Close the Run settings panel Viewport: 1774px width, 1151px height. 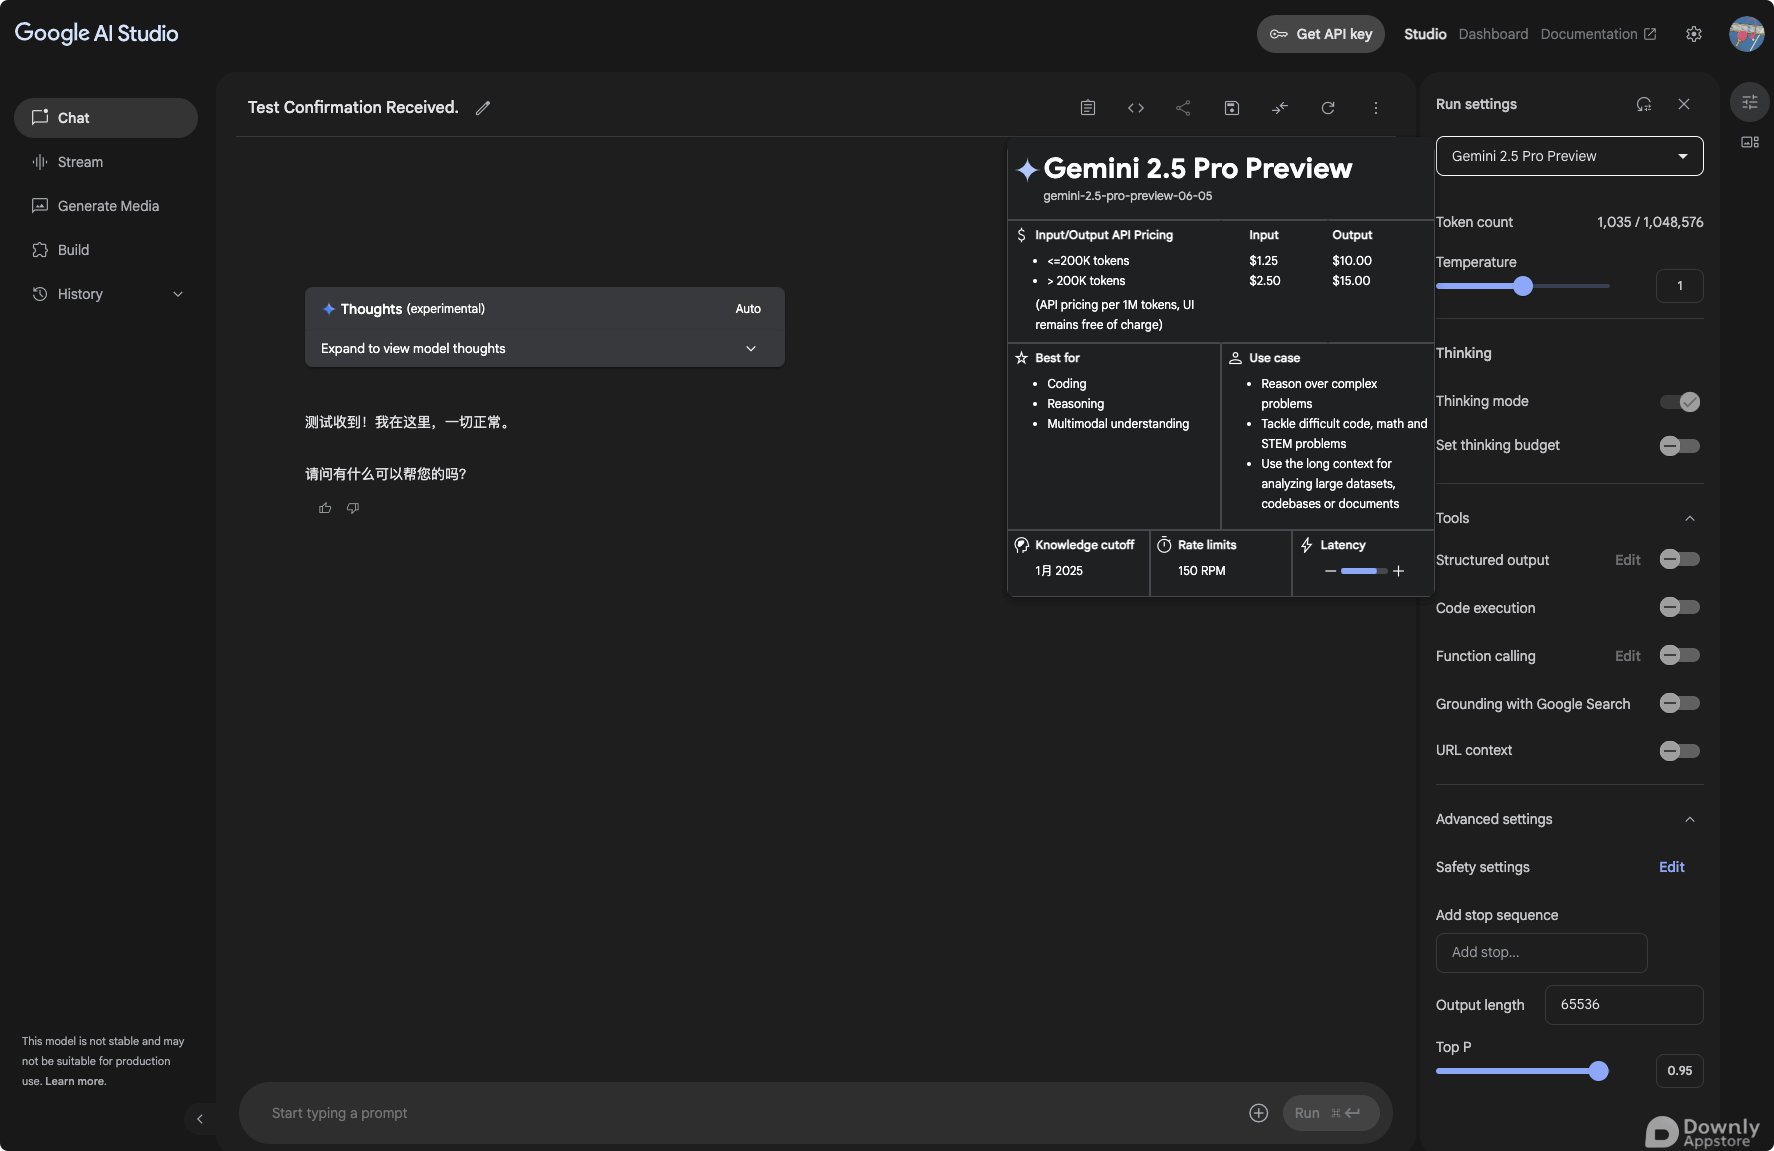[x=1684, y=104]
